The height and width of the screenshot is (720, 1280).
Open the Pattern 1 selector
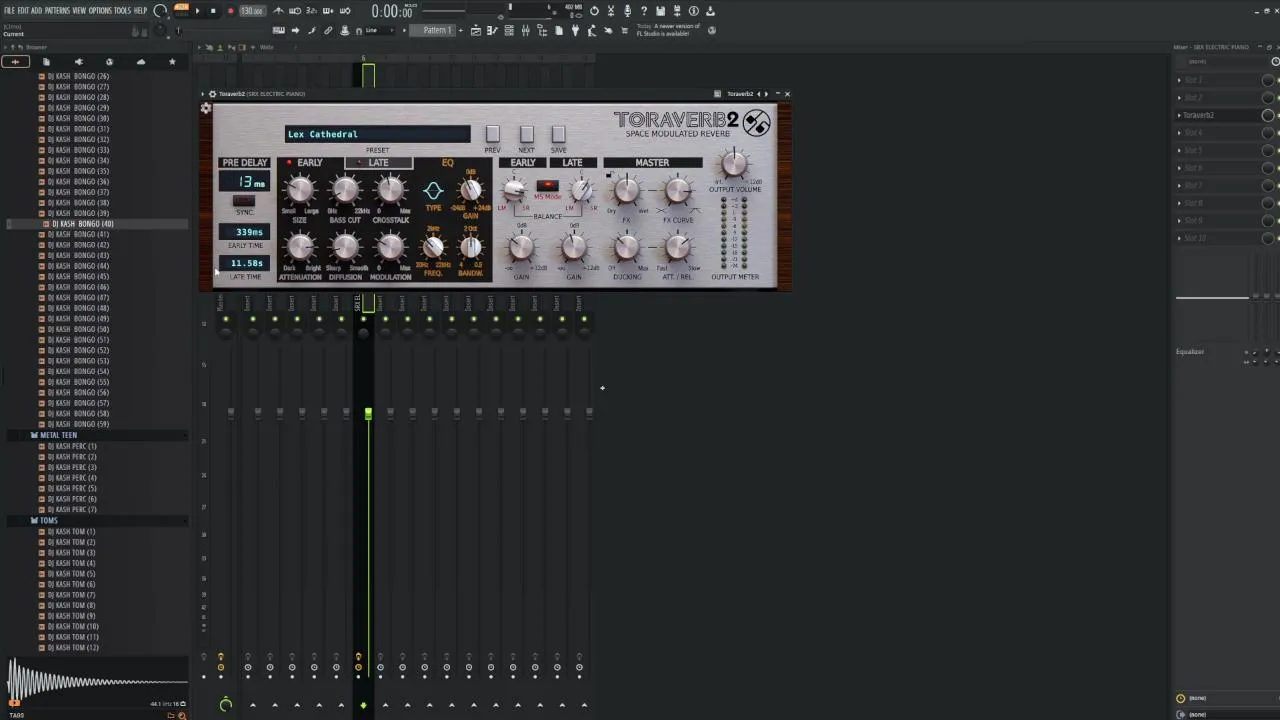coord(437,30)
